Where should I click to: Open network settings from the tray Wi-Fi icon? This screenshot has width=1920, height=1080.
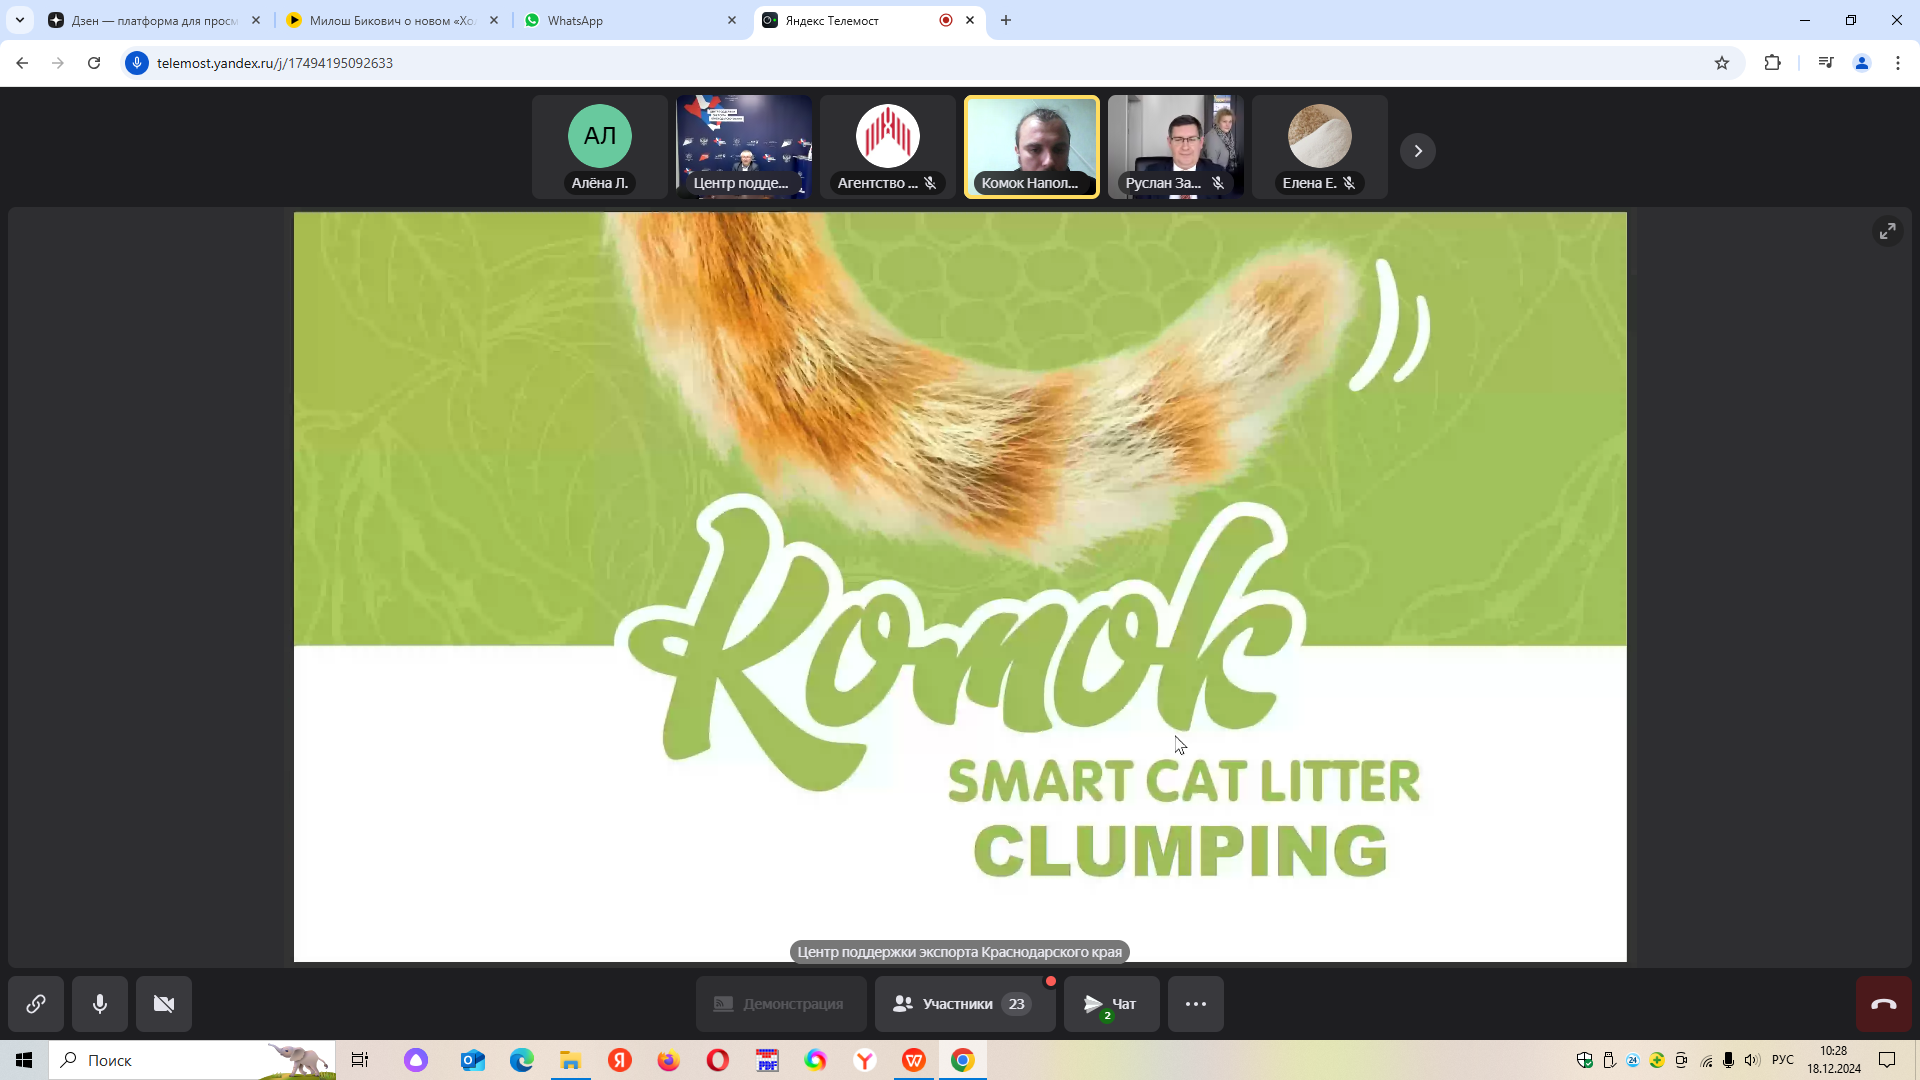(1706, 1060)
